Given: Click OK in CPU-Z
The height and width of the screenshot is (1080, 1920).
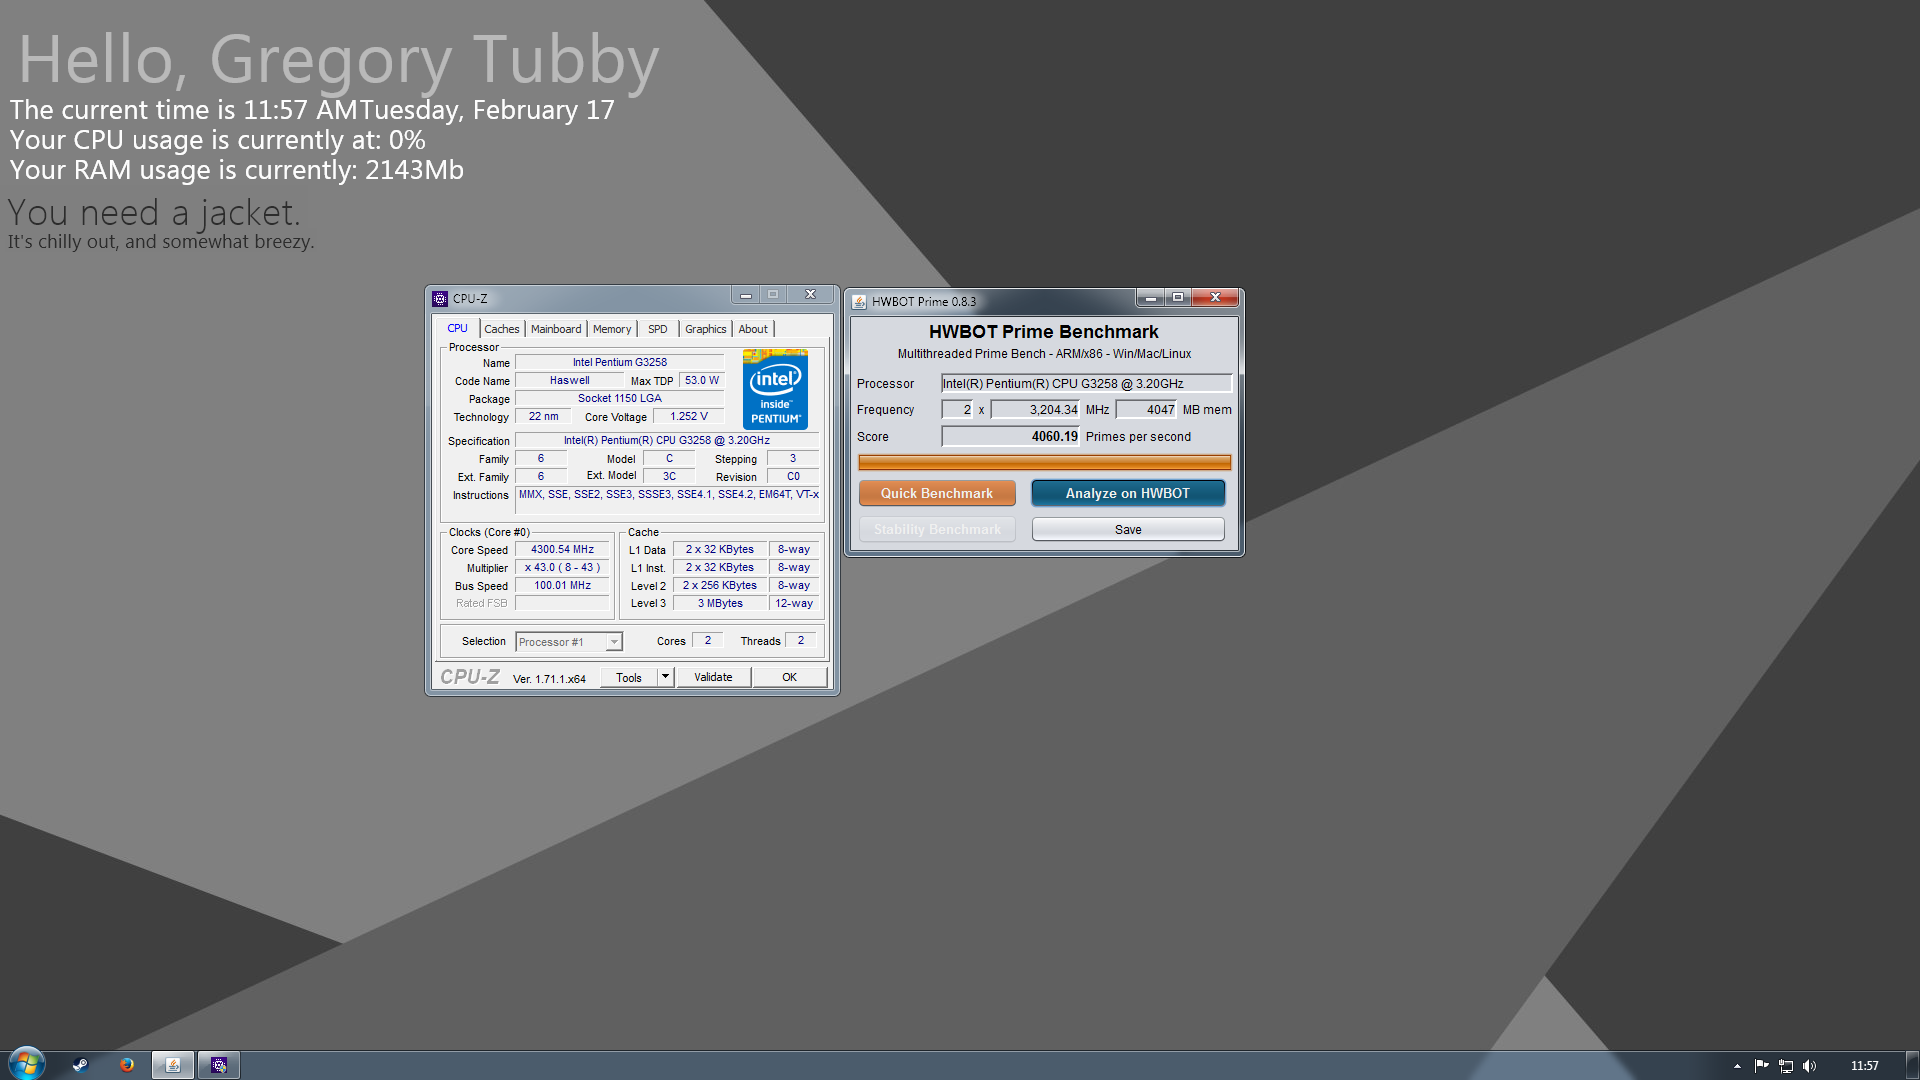Looking at the screenshot, I should click(789, 677).
